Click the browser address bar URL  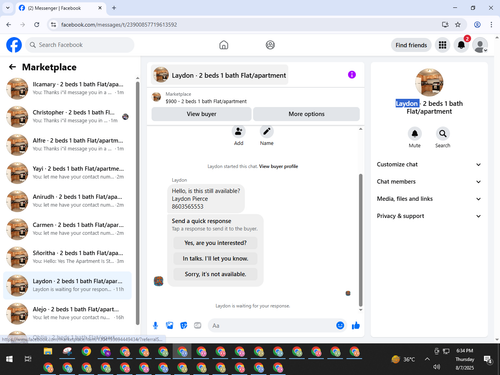click(x=119, y=25)
